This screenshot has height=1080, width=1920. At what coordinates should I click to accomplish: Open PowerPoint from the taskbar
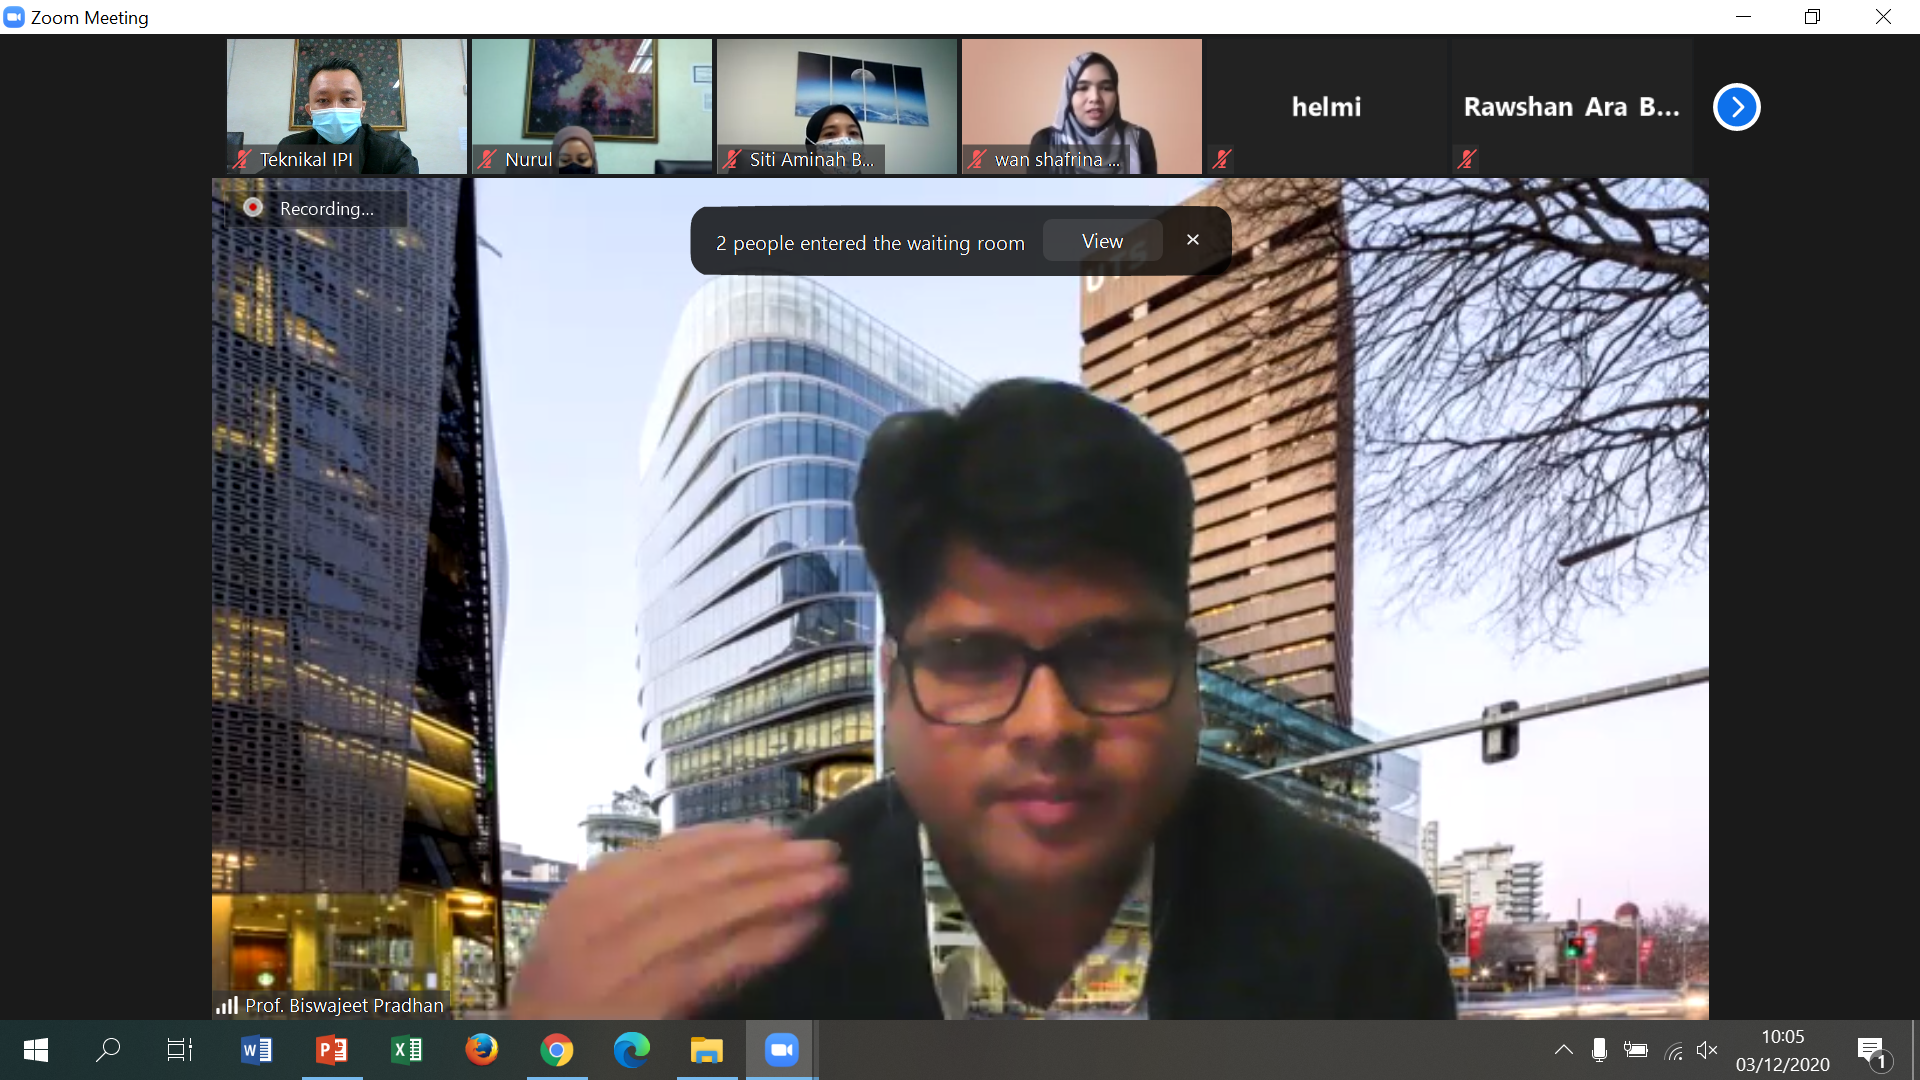[332, 1050]
